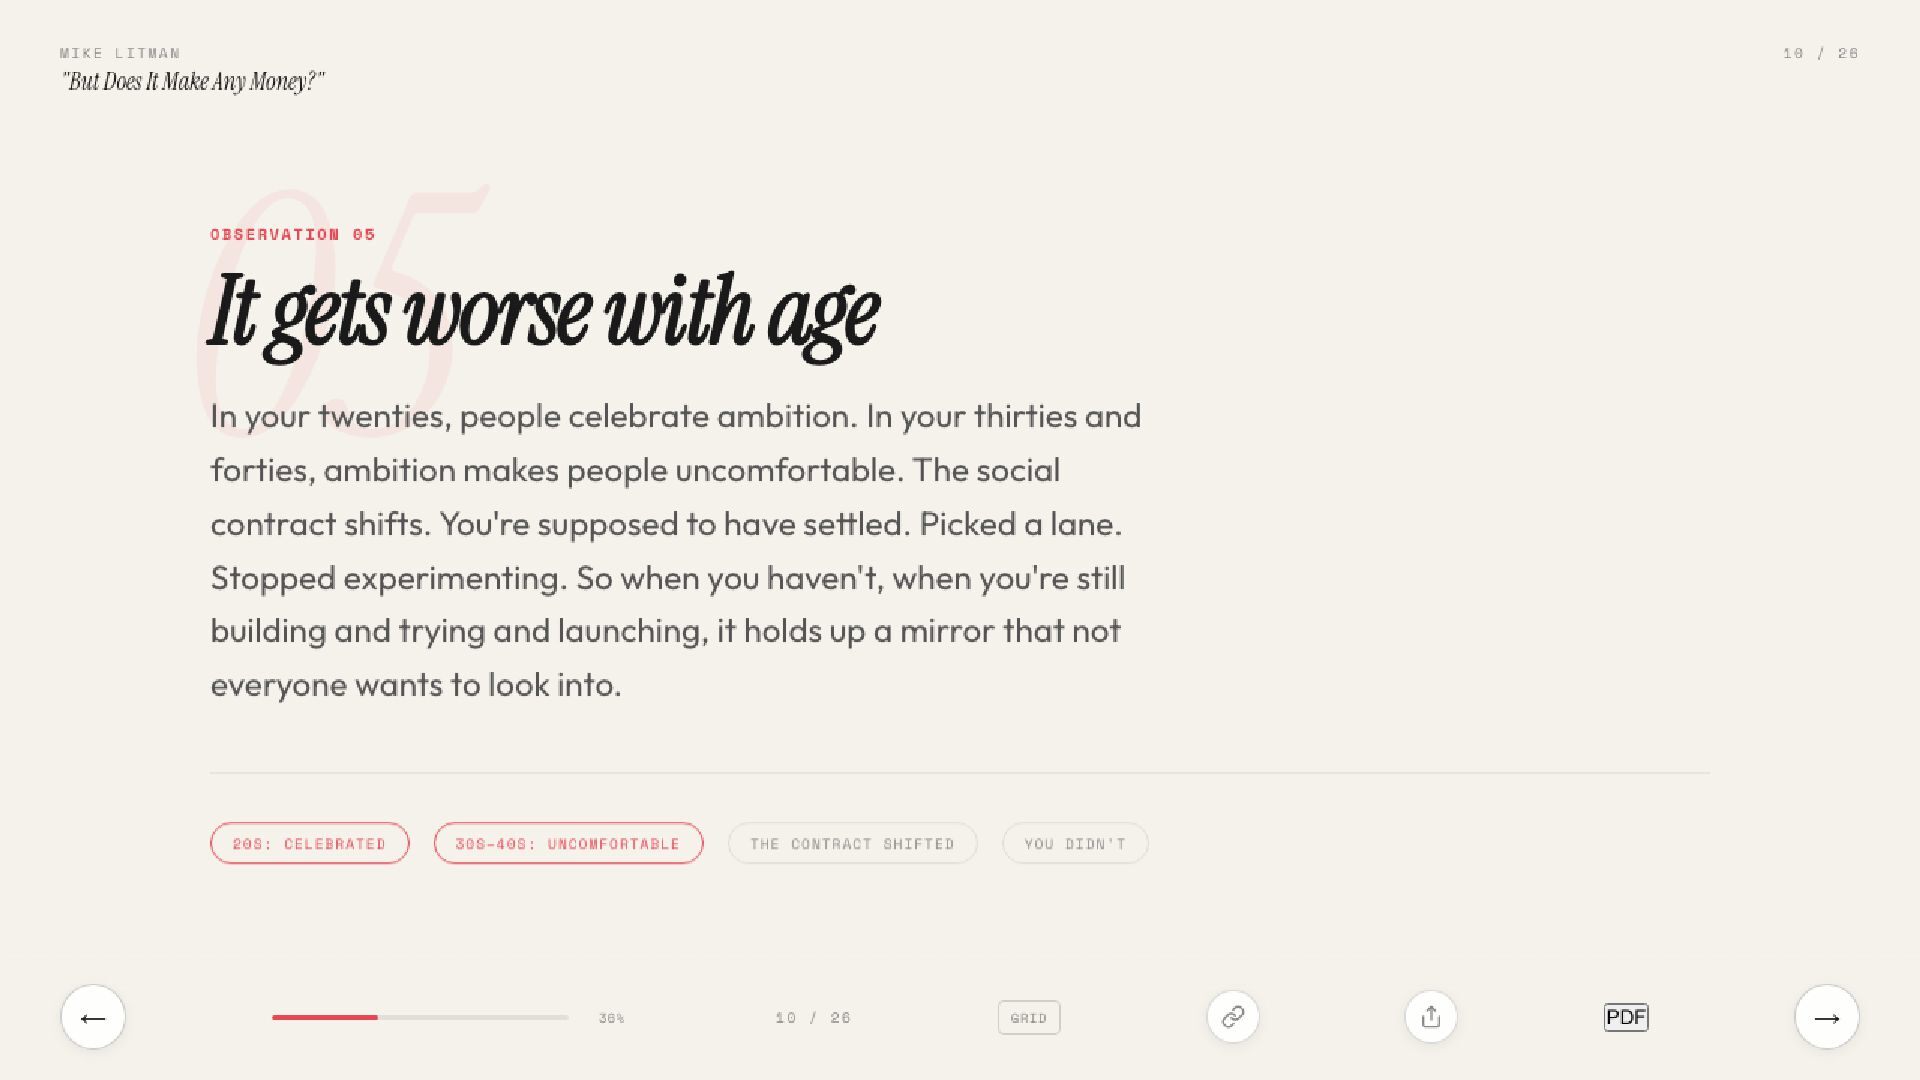Open the GRID slide overview

(1028, 1018)
